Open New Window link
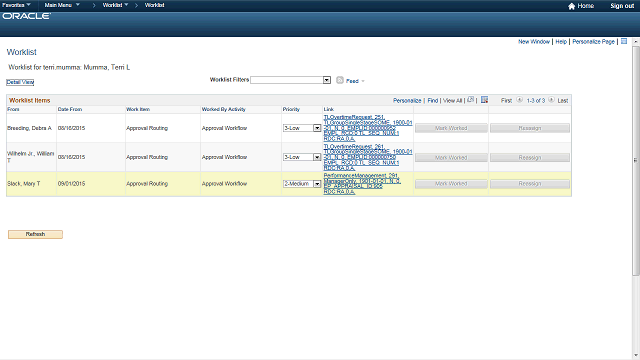 [x=534, y=42]
